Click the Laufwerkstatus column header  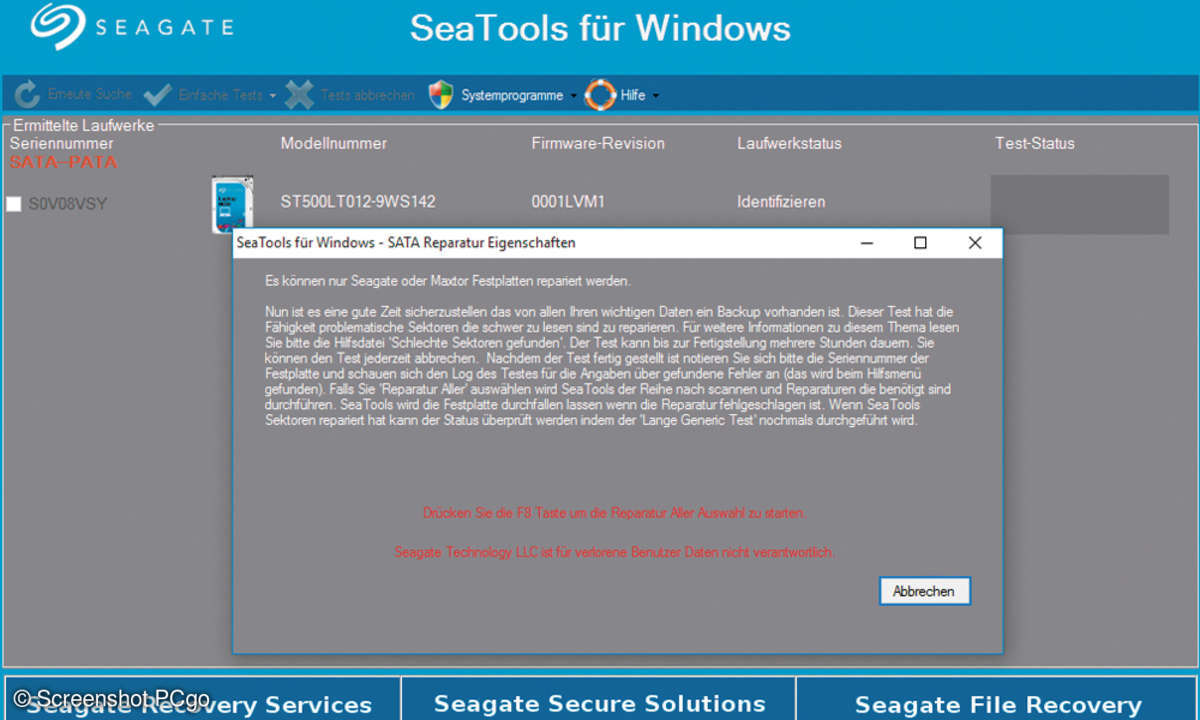[789, 143]
